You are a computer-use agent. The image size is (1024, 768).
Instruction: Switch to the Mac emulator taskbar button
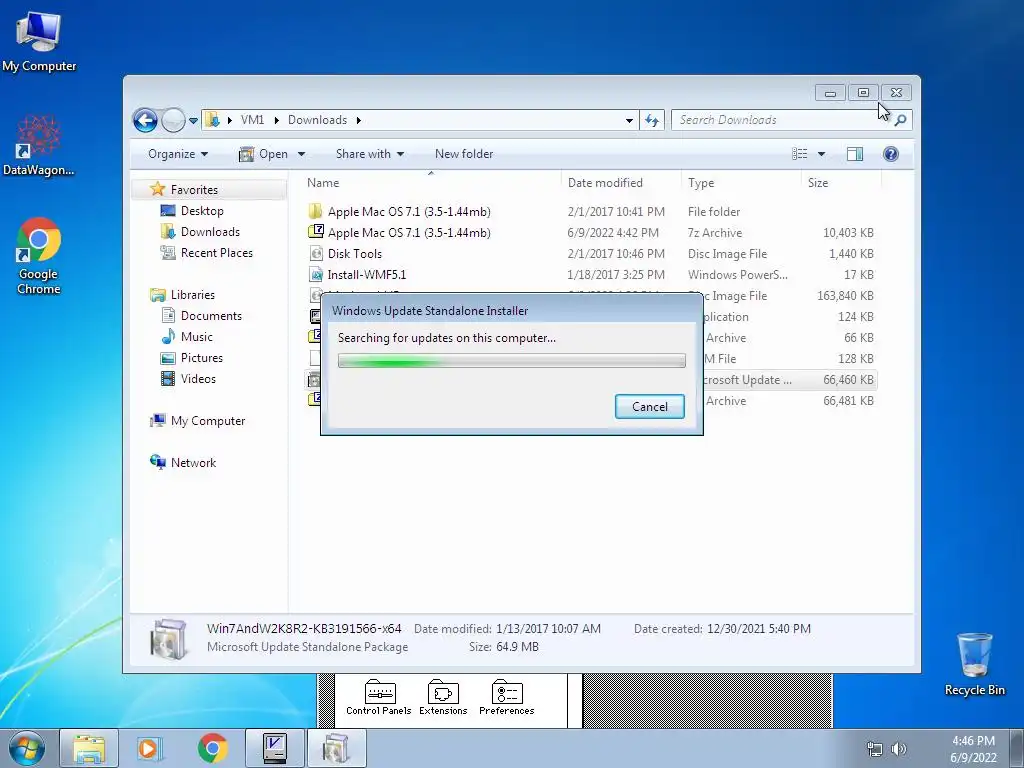(275, 748)
